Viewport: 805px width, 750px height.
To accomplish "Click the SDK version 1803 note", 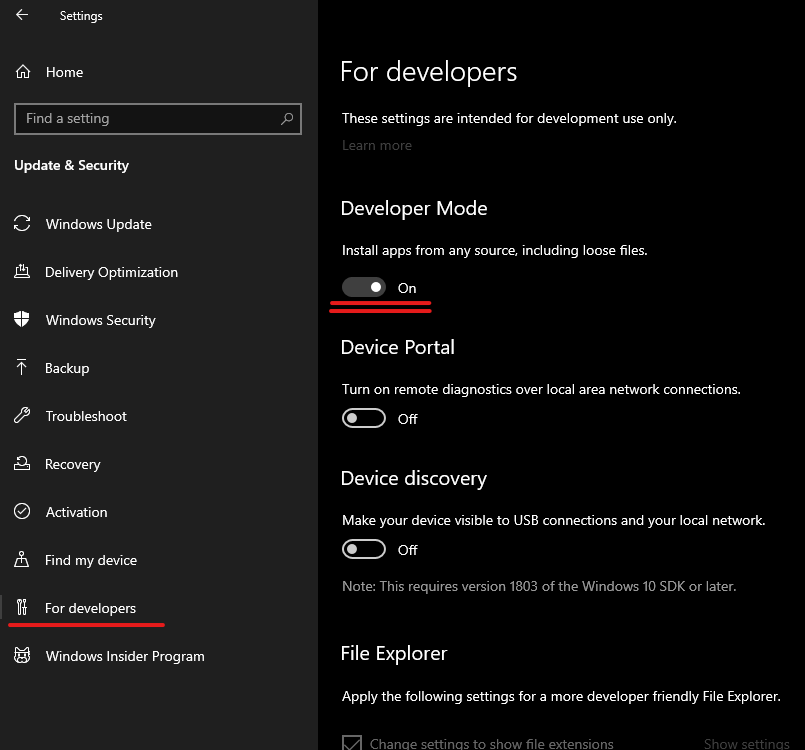I will [539, 586].
